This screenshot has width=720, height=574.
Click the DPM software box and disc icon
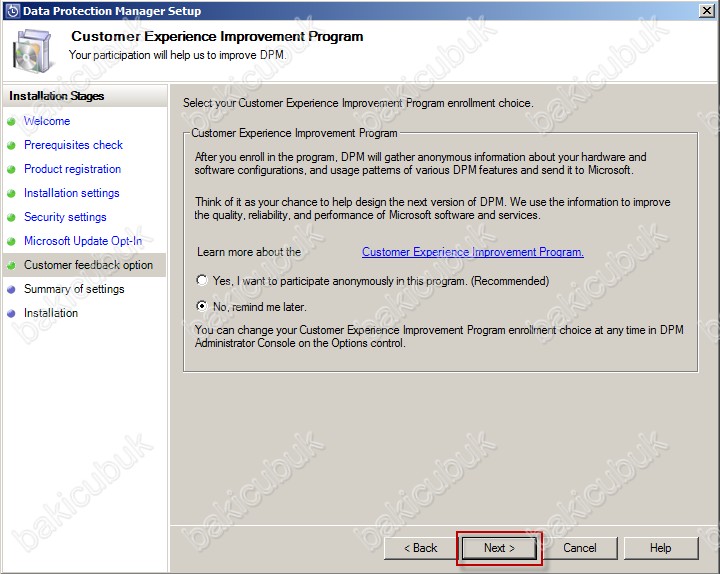coord(32,51)
